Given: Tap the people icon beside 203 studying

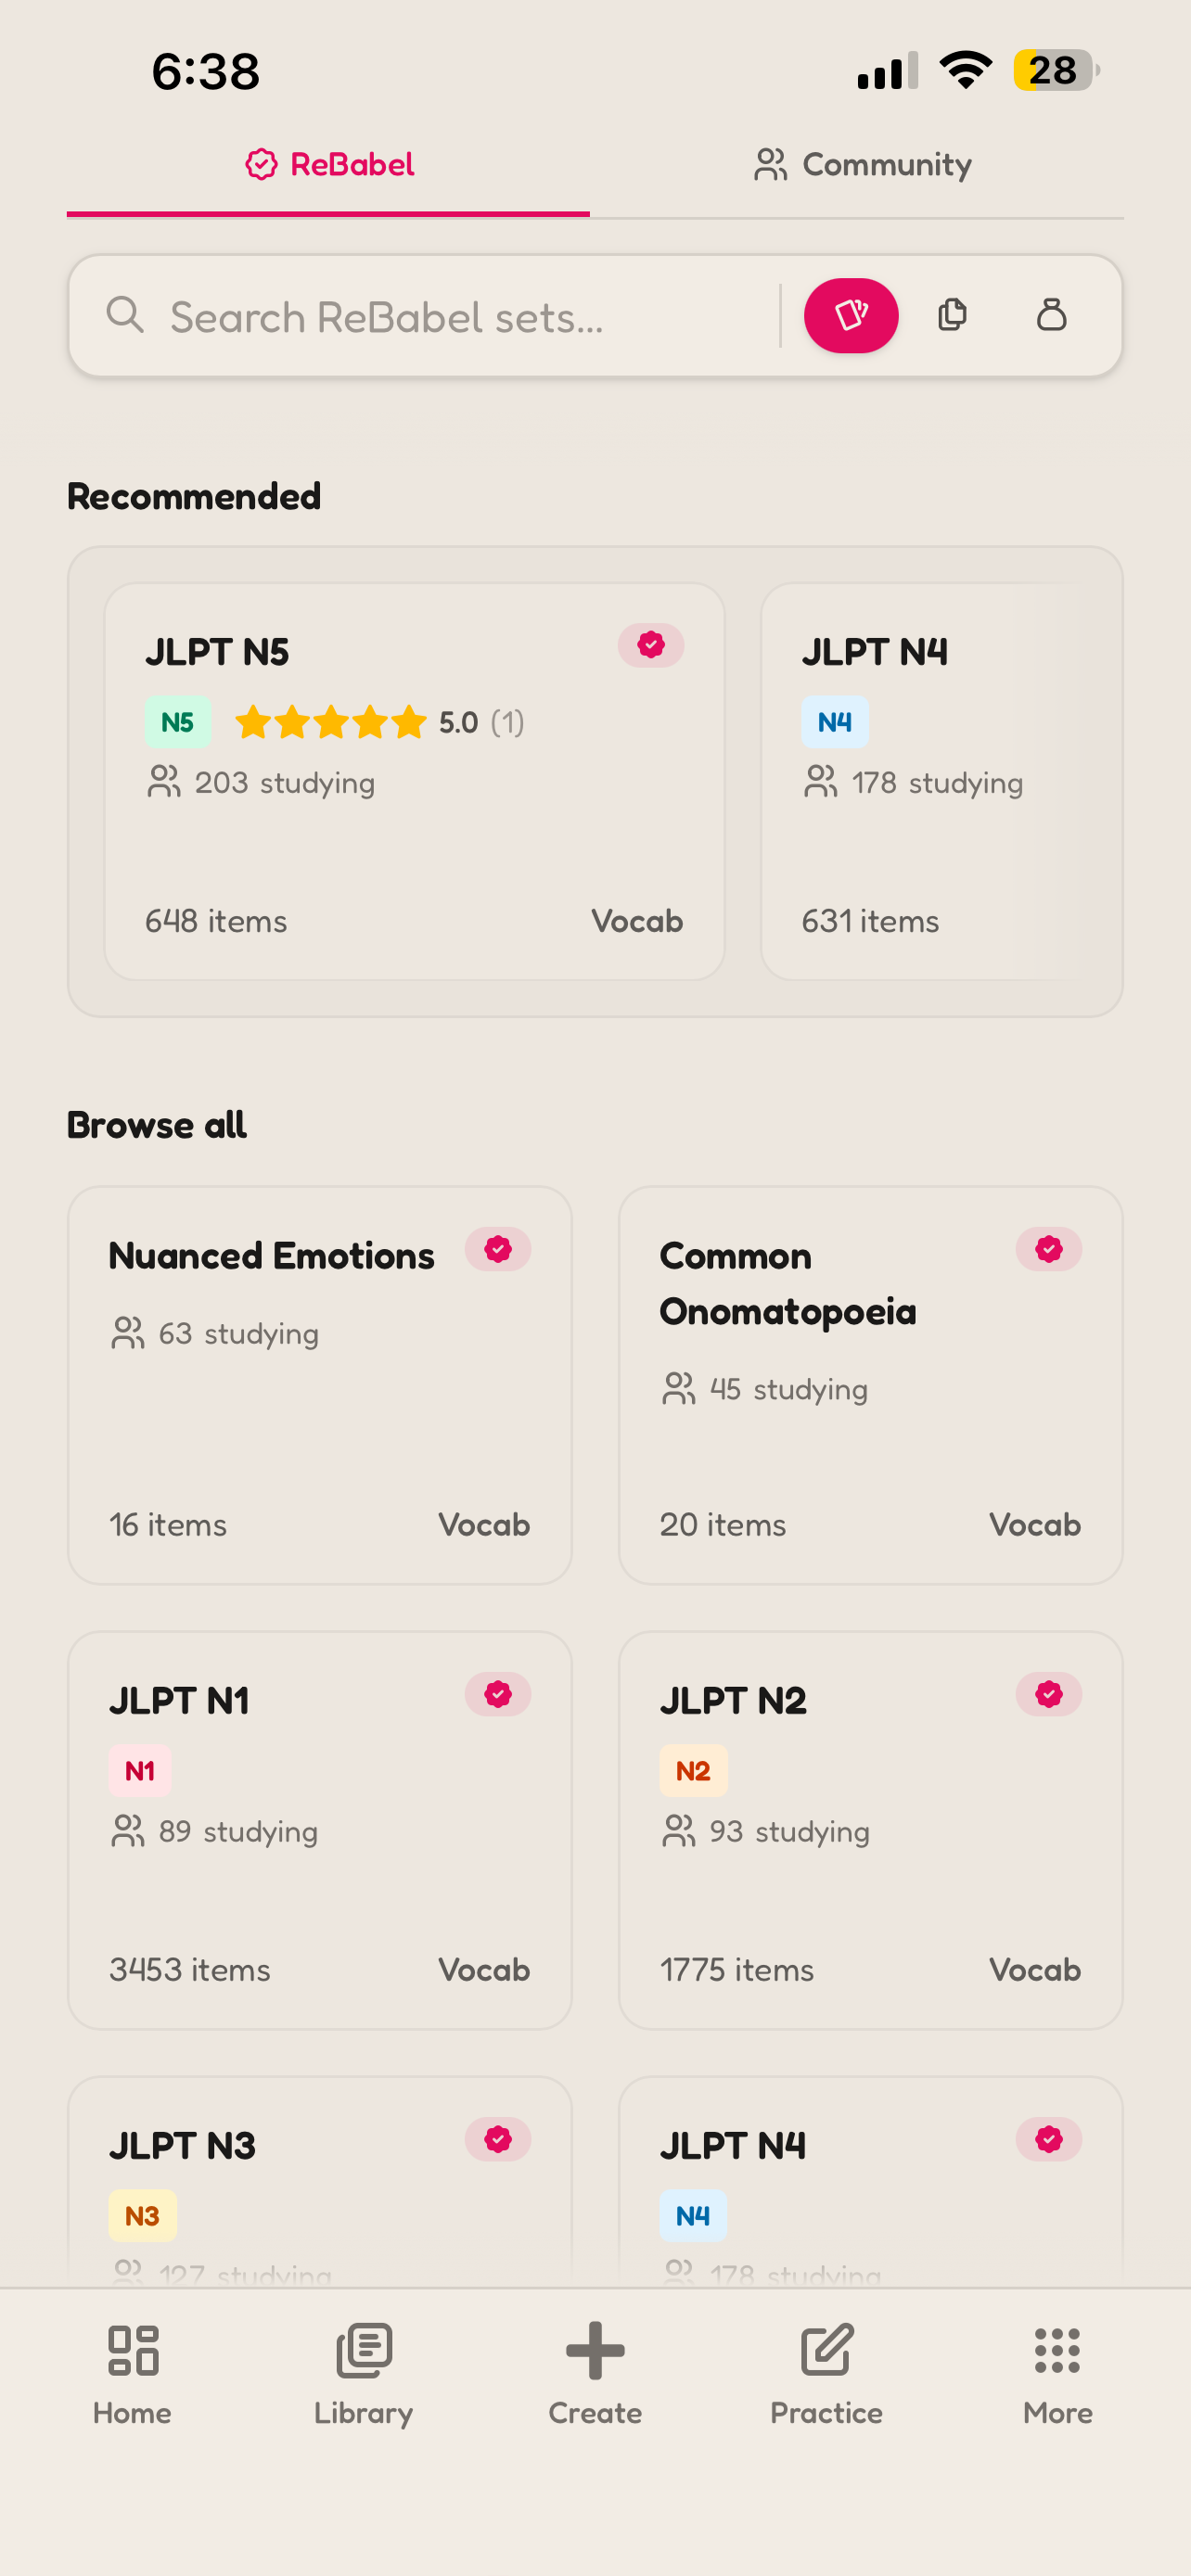Looking at the screenshot, I should point(164,782).
